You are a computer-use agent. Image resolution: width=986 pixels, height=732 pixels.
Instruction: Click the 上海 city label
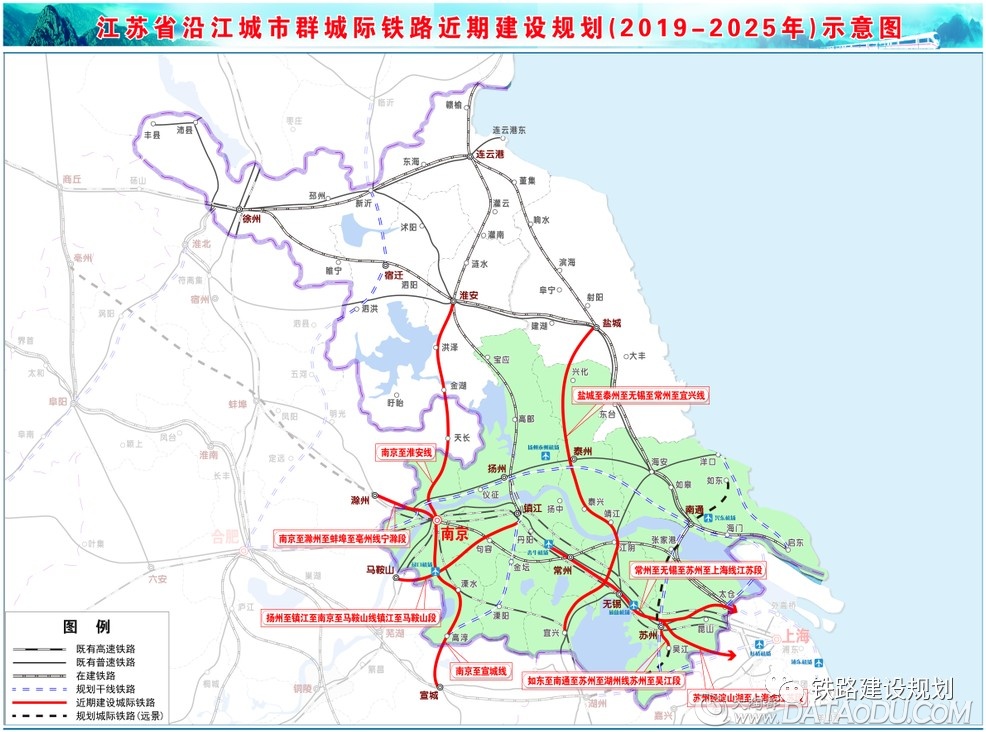coord(794,635)
